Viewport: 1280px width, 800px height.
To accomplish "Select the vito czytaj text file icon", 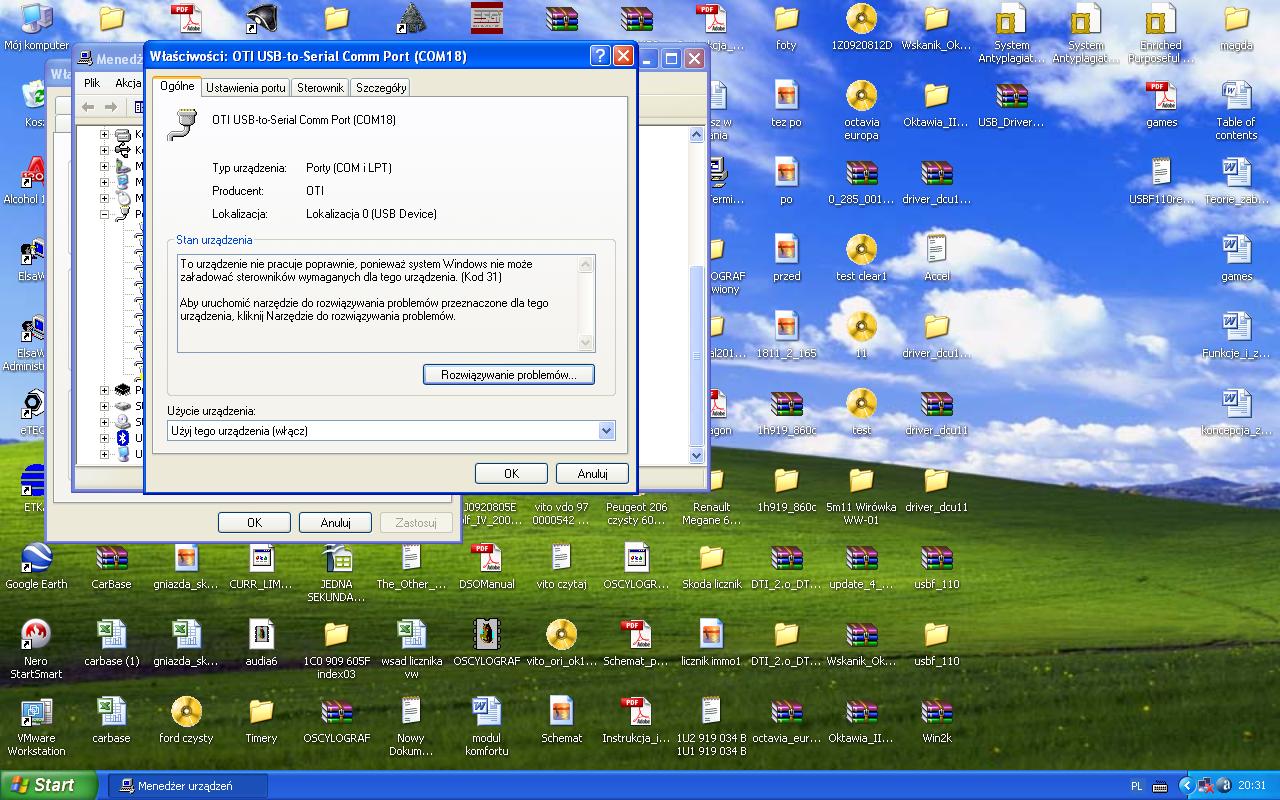I will tap(561, 565).
